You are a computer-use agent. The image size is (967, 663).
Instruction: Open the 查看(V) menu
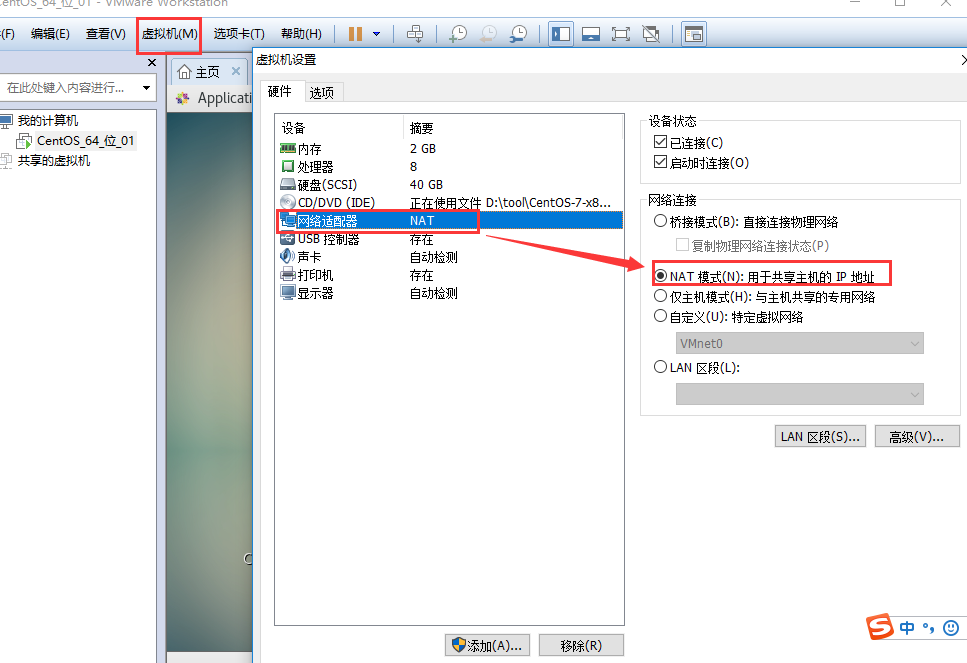(x=105, y=34)
